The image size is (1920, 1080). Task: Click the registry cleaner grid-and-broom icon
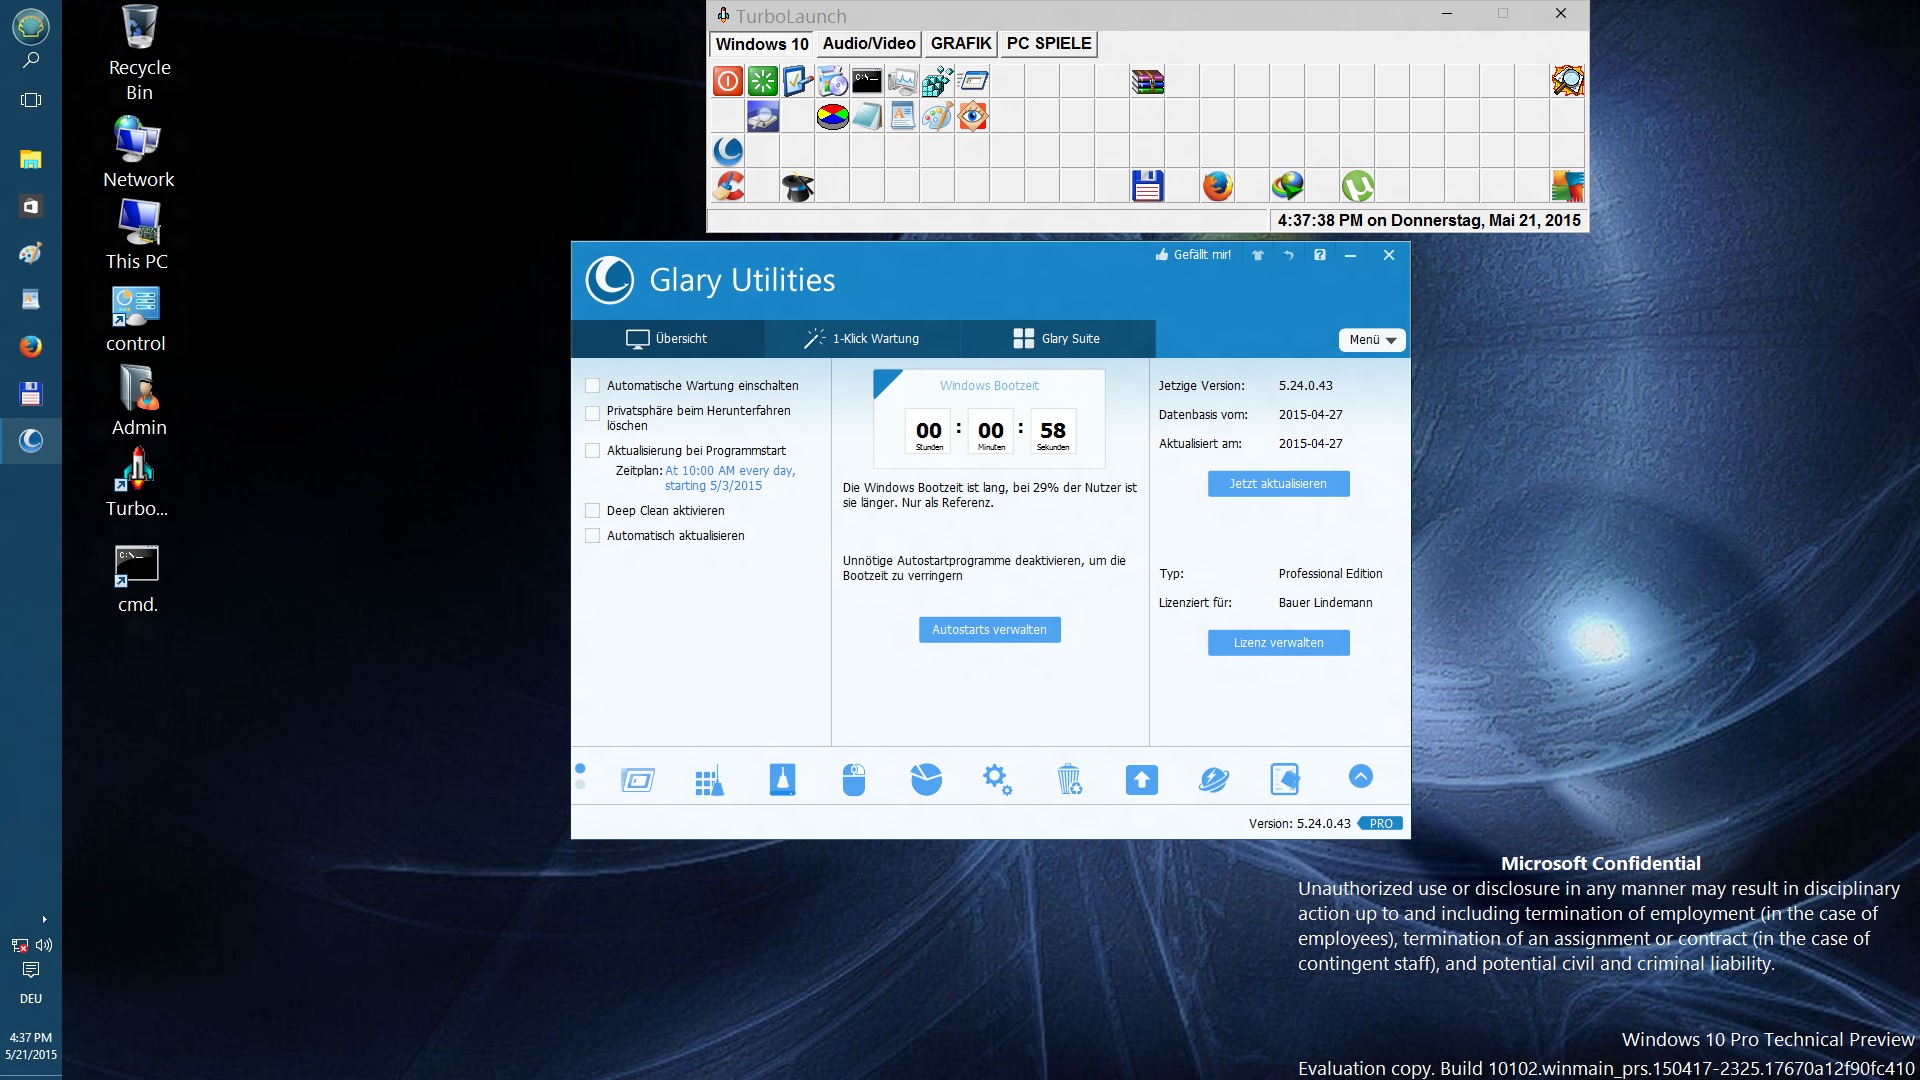tap(709, 780)
